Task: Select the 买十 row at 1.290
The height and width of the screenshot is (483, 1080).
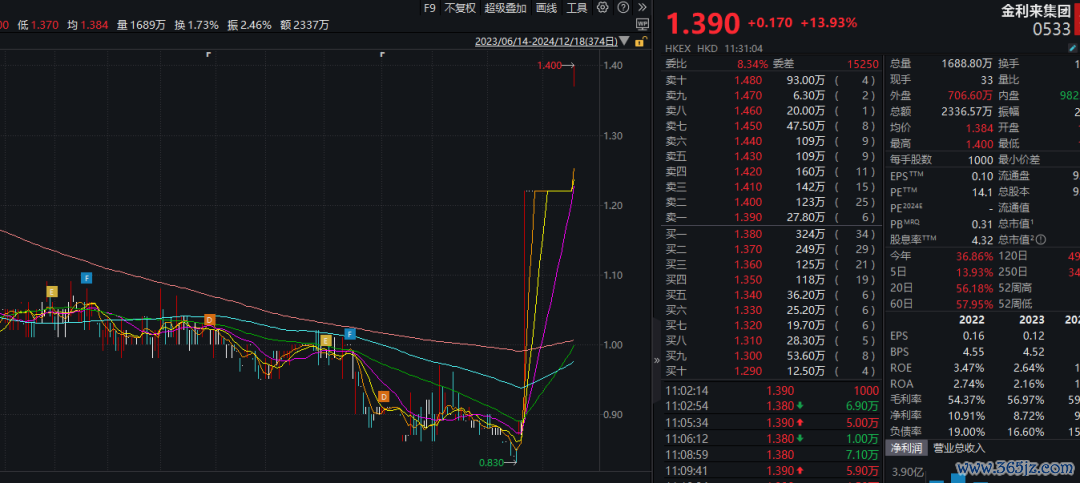Action: coord(773,371)
